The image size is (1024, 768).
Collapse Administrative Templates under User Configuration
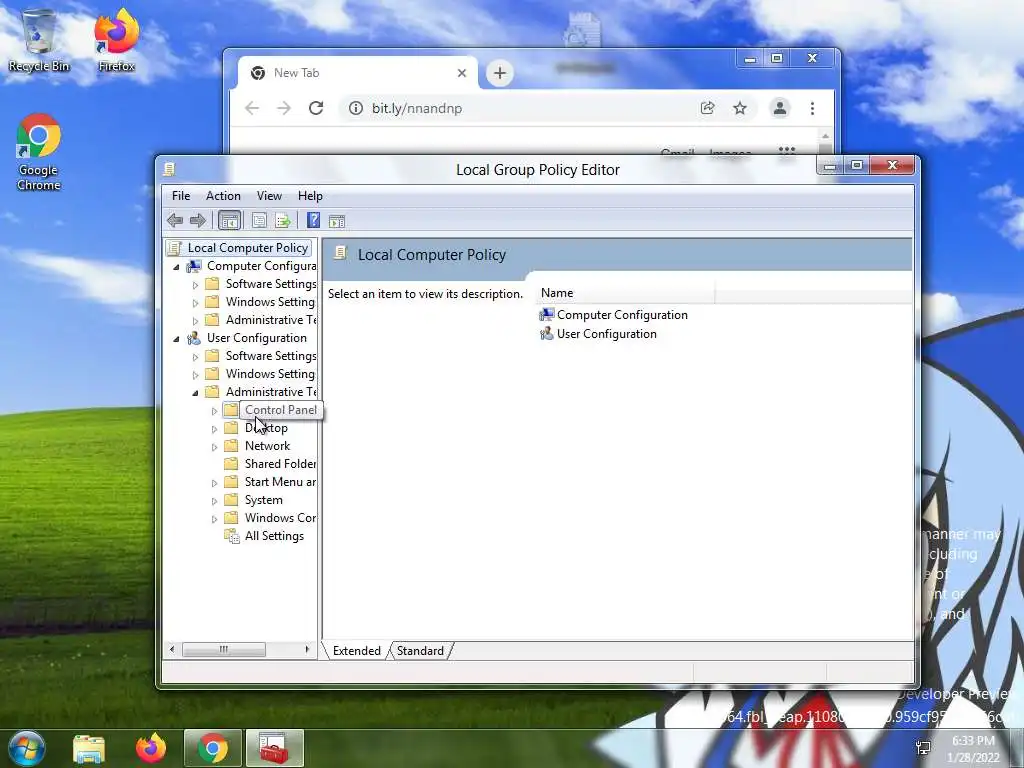tap(195, 392)
